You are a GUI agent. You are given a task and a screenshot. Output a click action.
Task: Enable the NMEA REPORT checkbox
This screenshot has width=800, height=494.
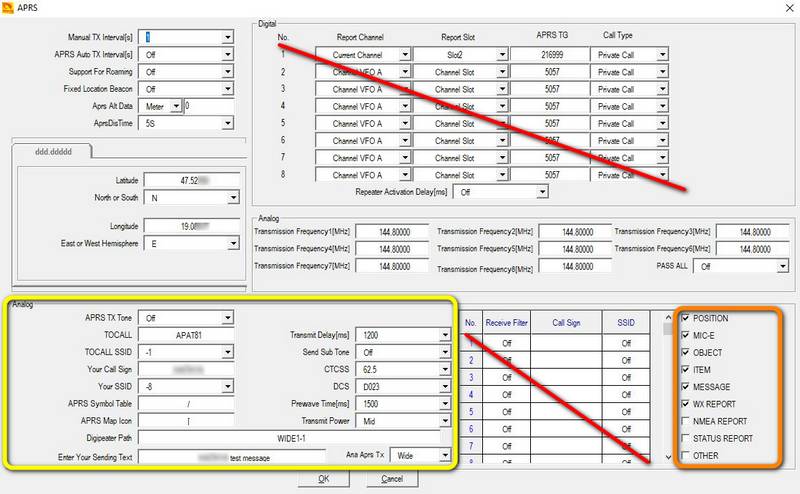(x=685, y=421)
